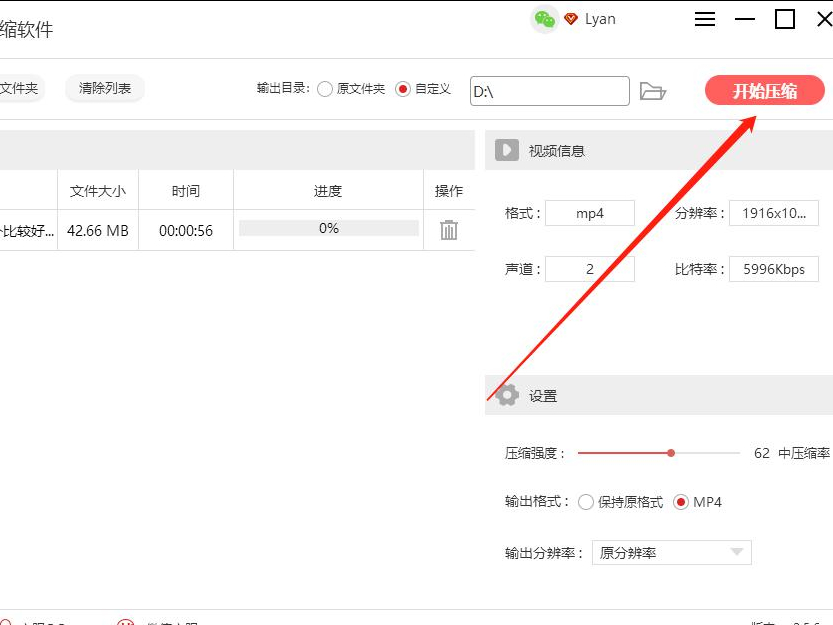833x625 pixels.
Task: Start compression with 开始压缩 button
Action: tap(764, 90)
